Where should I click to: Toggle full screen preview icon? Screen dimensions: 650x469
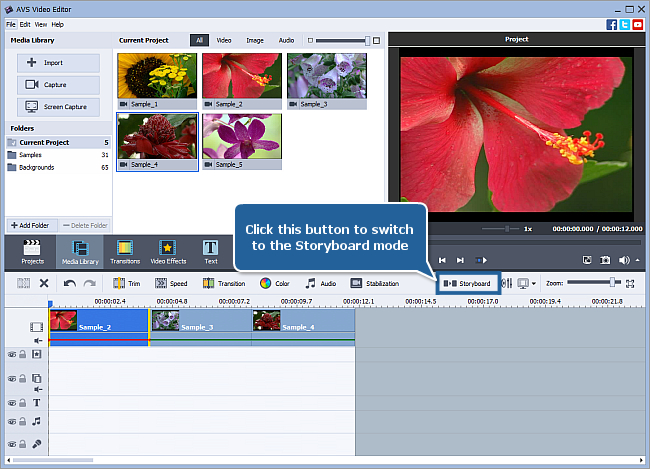tap(587, 260)
